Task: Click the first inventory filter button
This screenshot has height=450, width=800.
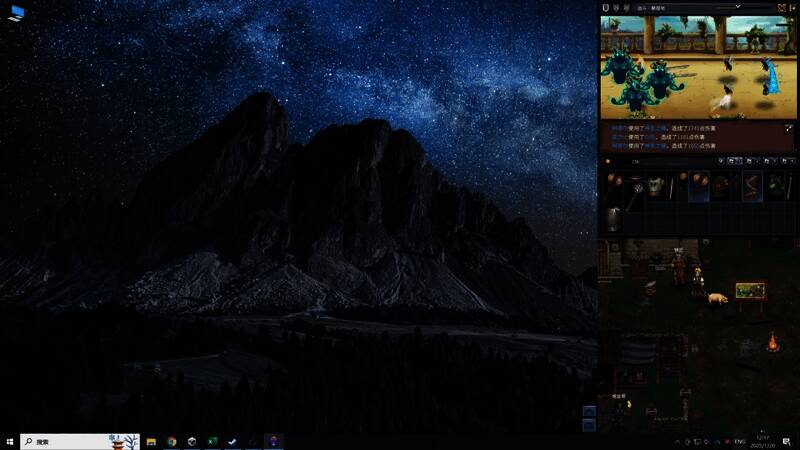Action: point(721,160)
